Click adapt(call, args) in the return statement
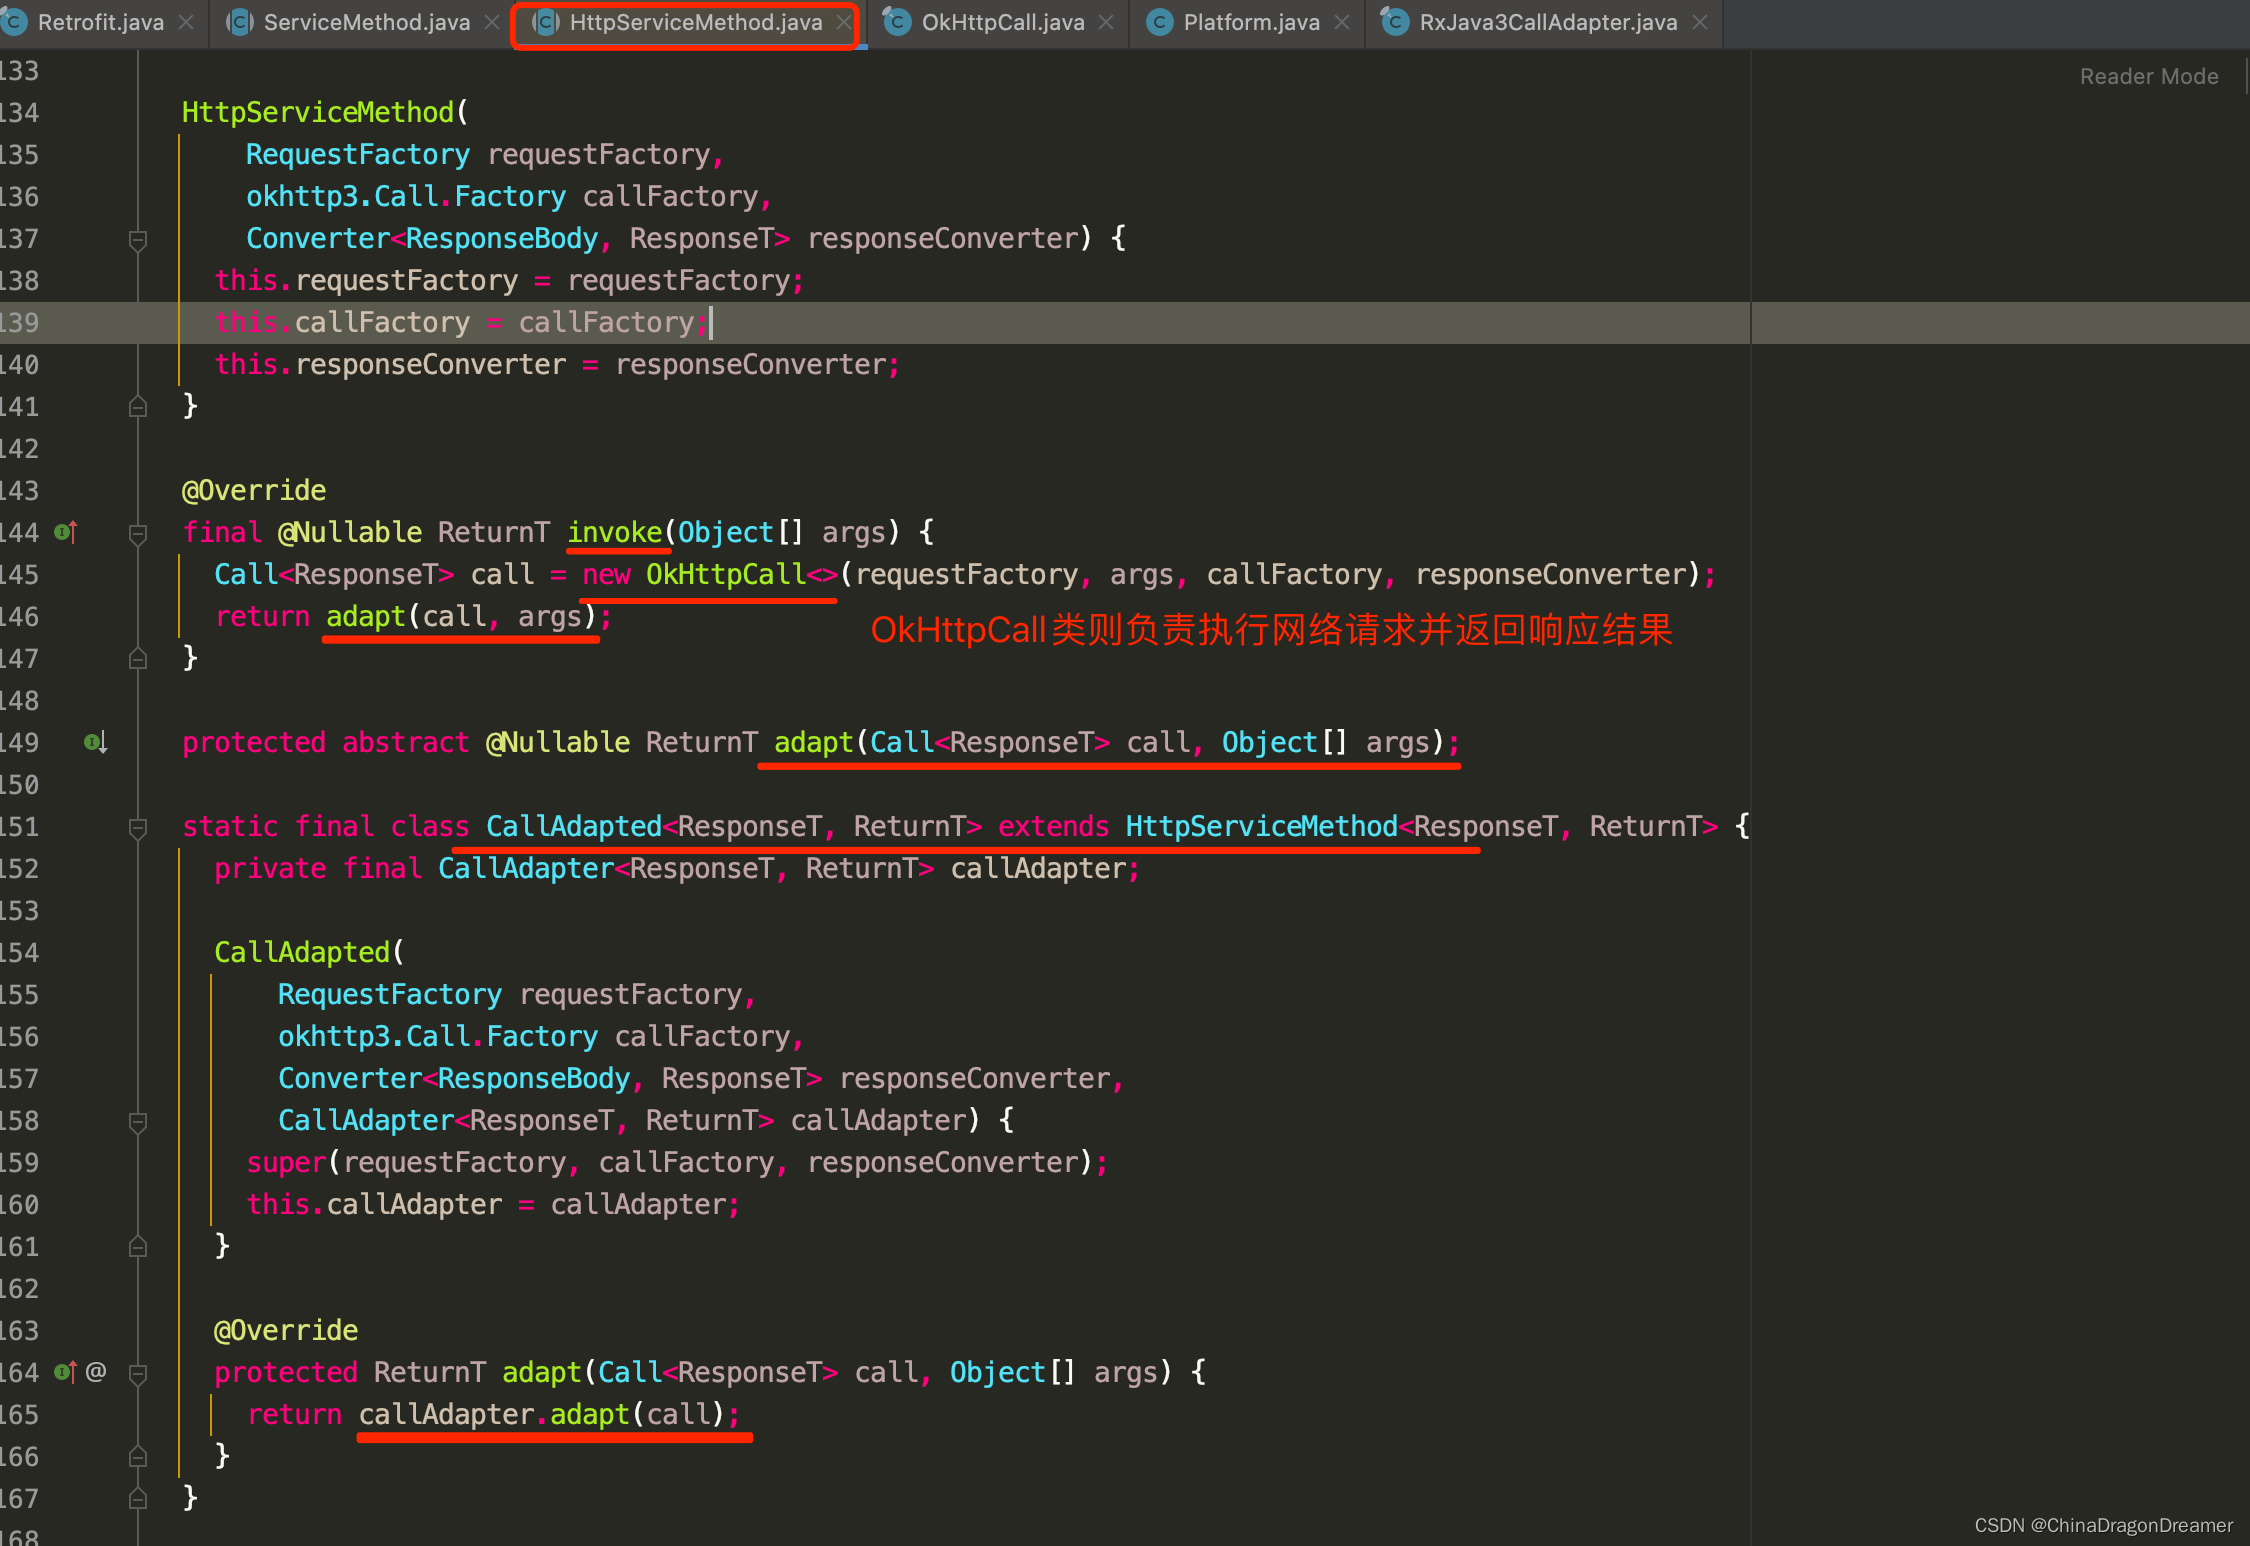This screenshot has width=2250, height=1546. click(461, 616)
